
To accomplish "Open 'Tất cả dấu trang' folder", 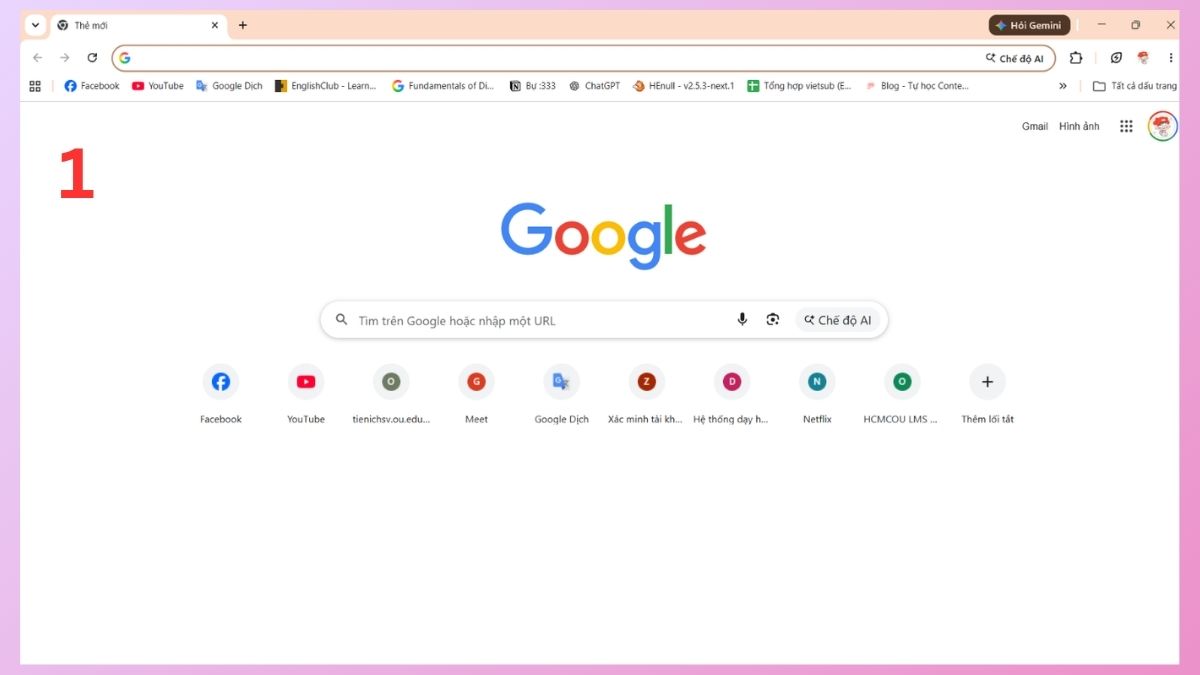I will [1135, 86].
